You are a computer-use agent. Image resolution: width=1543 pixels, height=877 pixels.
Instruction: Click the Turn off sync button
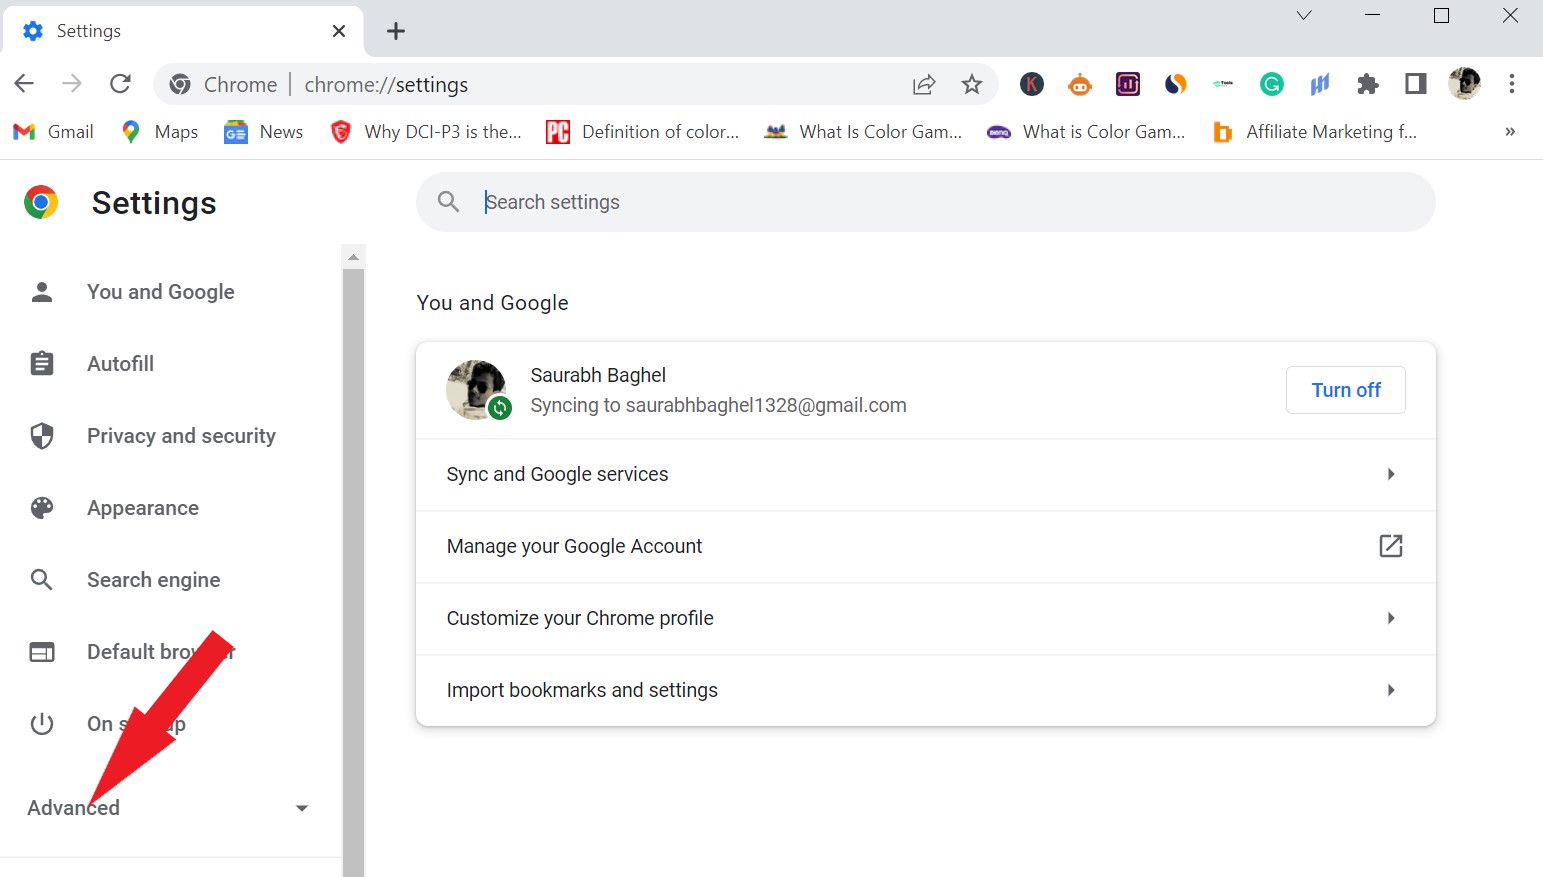(x=1345, y=390)
